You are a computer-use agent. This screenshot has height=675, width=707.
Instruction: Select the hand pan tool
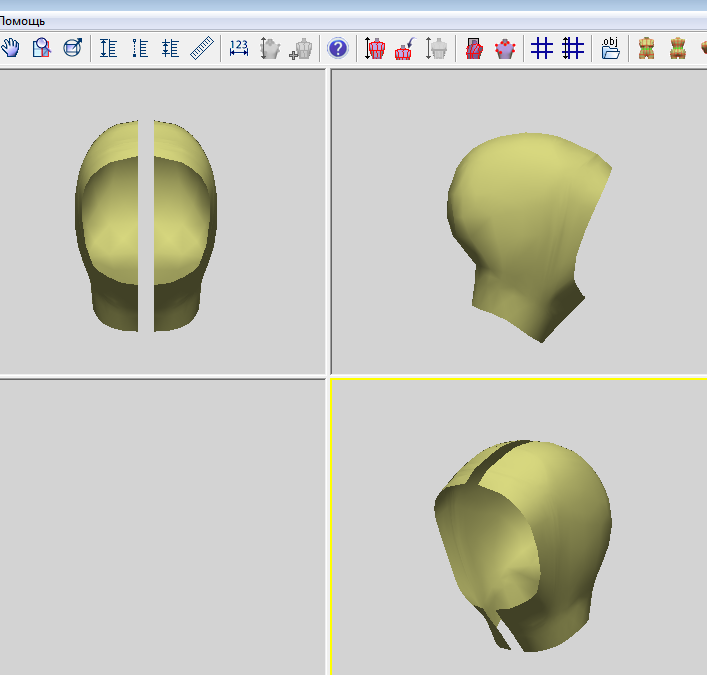click(x=11, y=47)
